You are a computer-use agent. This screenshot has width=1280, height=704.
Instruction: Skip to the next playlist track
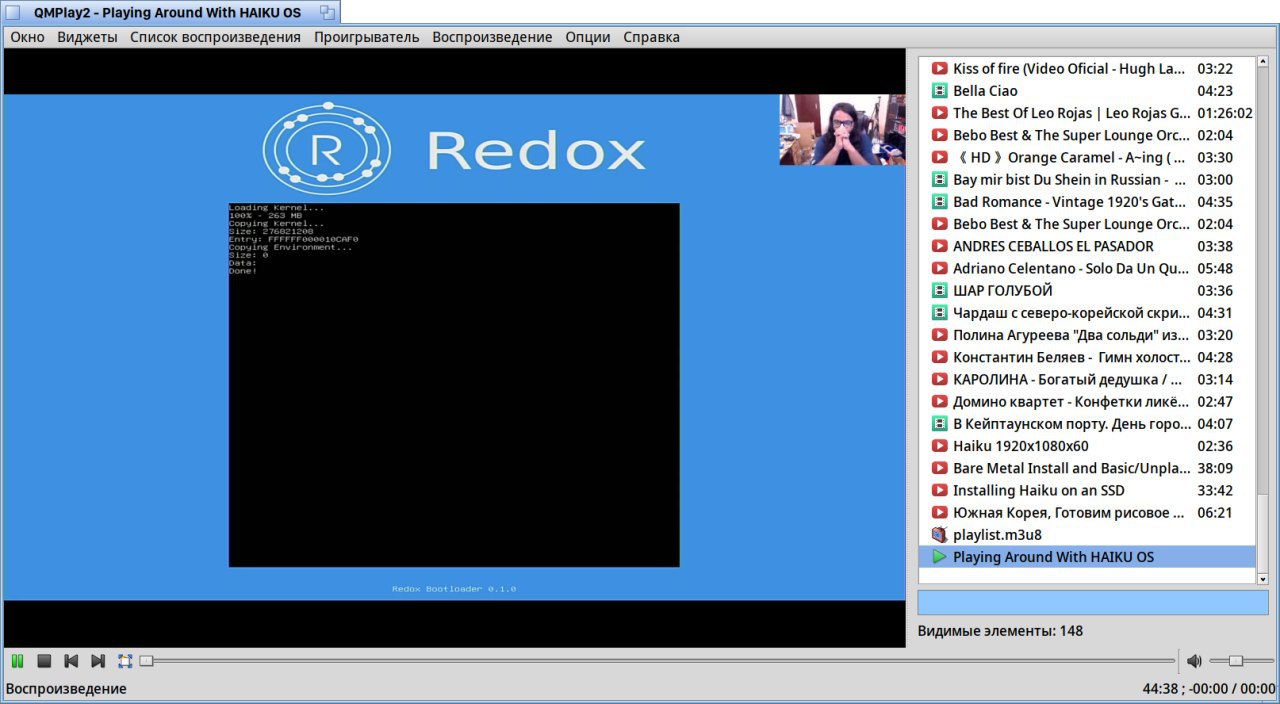click(98, 661)
